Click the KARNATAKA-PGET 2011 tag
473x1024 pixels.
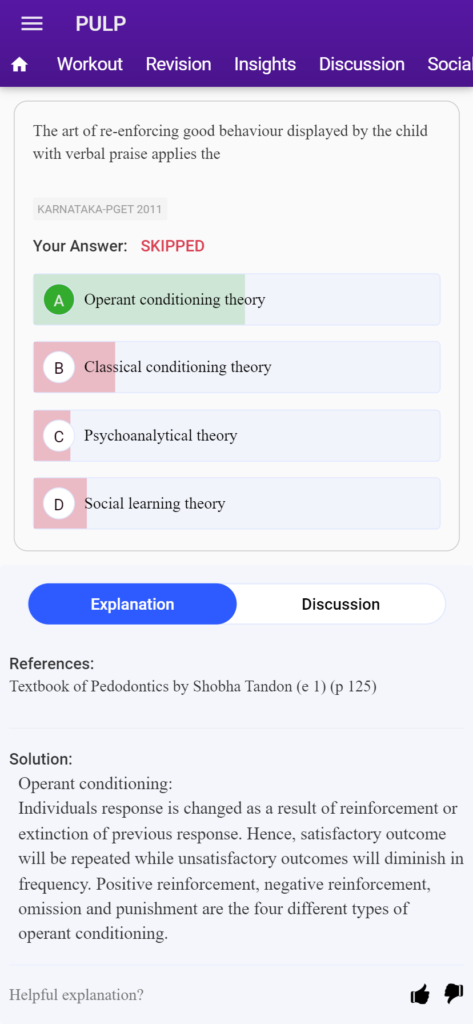coord(100,209)
